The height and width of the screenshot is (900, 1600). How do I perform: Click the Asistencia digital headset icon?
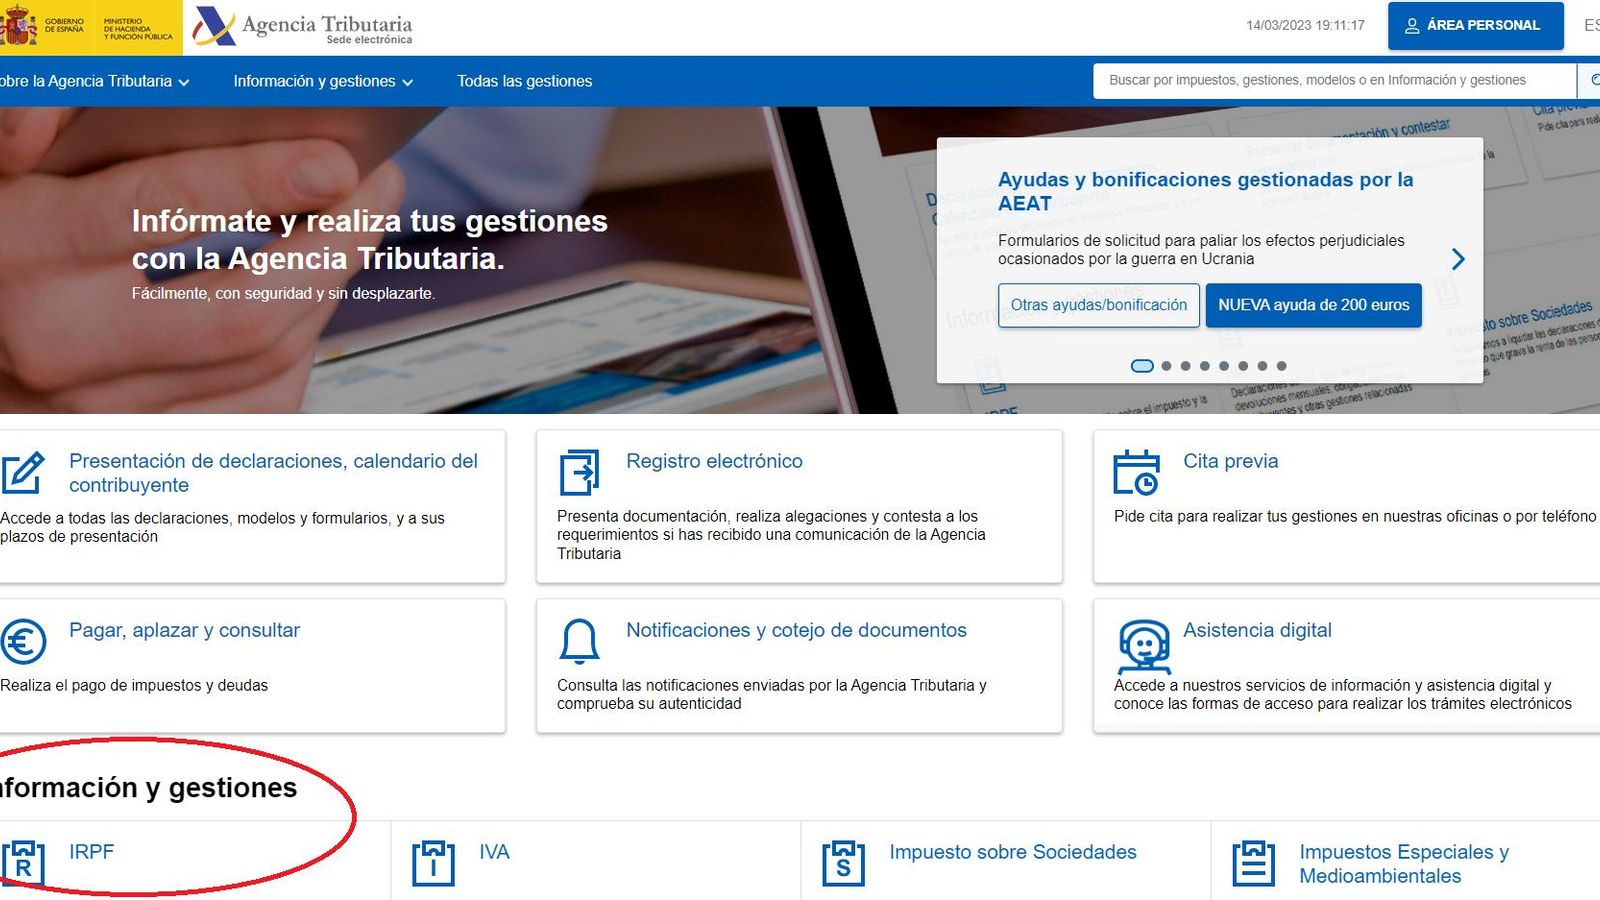click(x=1143, y=646)
